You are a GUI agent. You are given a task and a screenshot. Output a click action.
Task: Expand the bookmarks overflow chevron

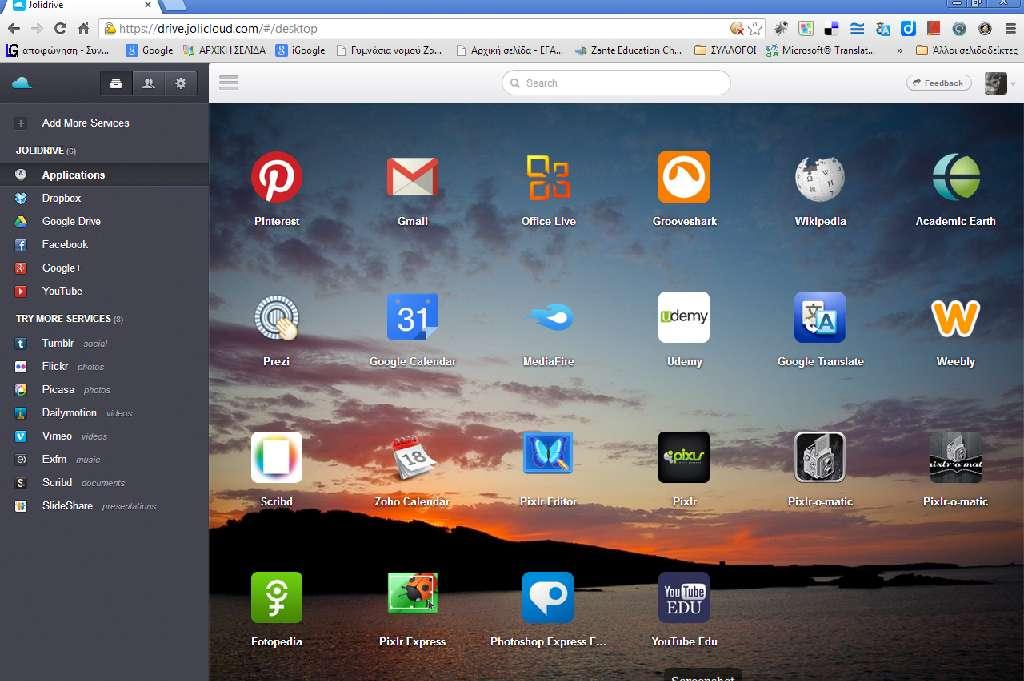tap(900, 50)
